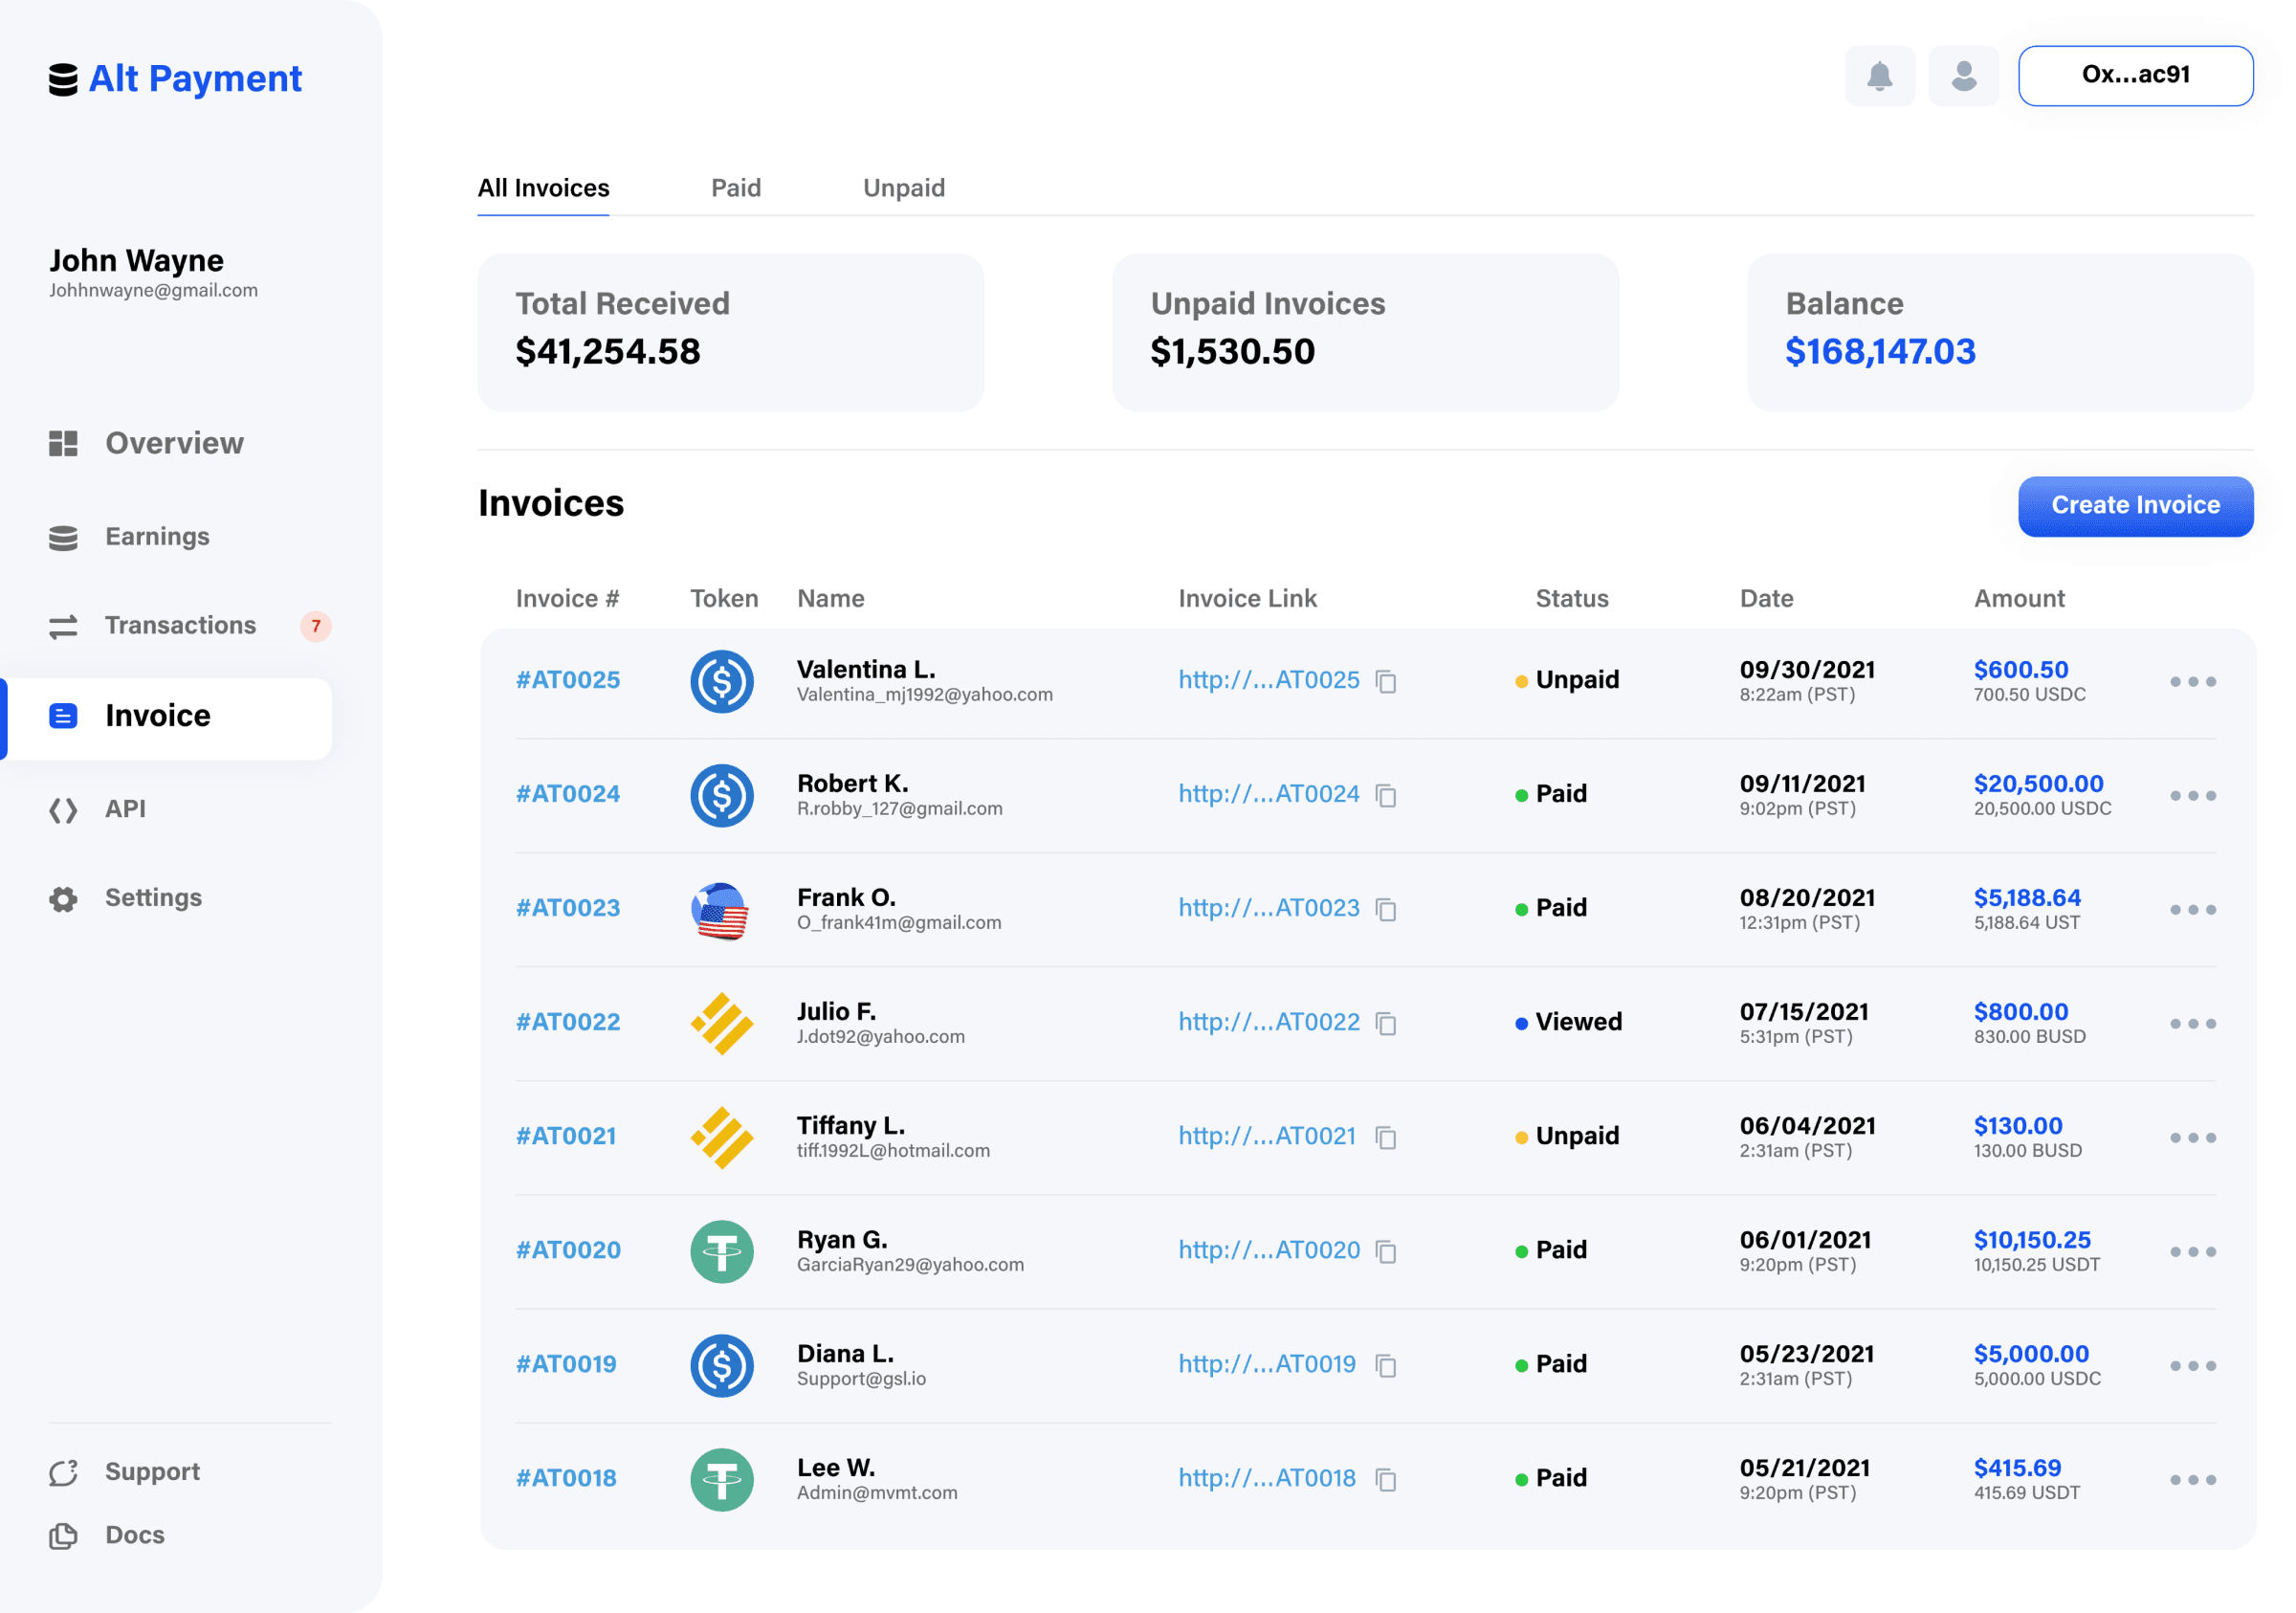The height and width of the screenshot is (1613, 2296).
Task: Open more options for invoice AT0018
Action: tap(2193, 1480)
